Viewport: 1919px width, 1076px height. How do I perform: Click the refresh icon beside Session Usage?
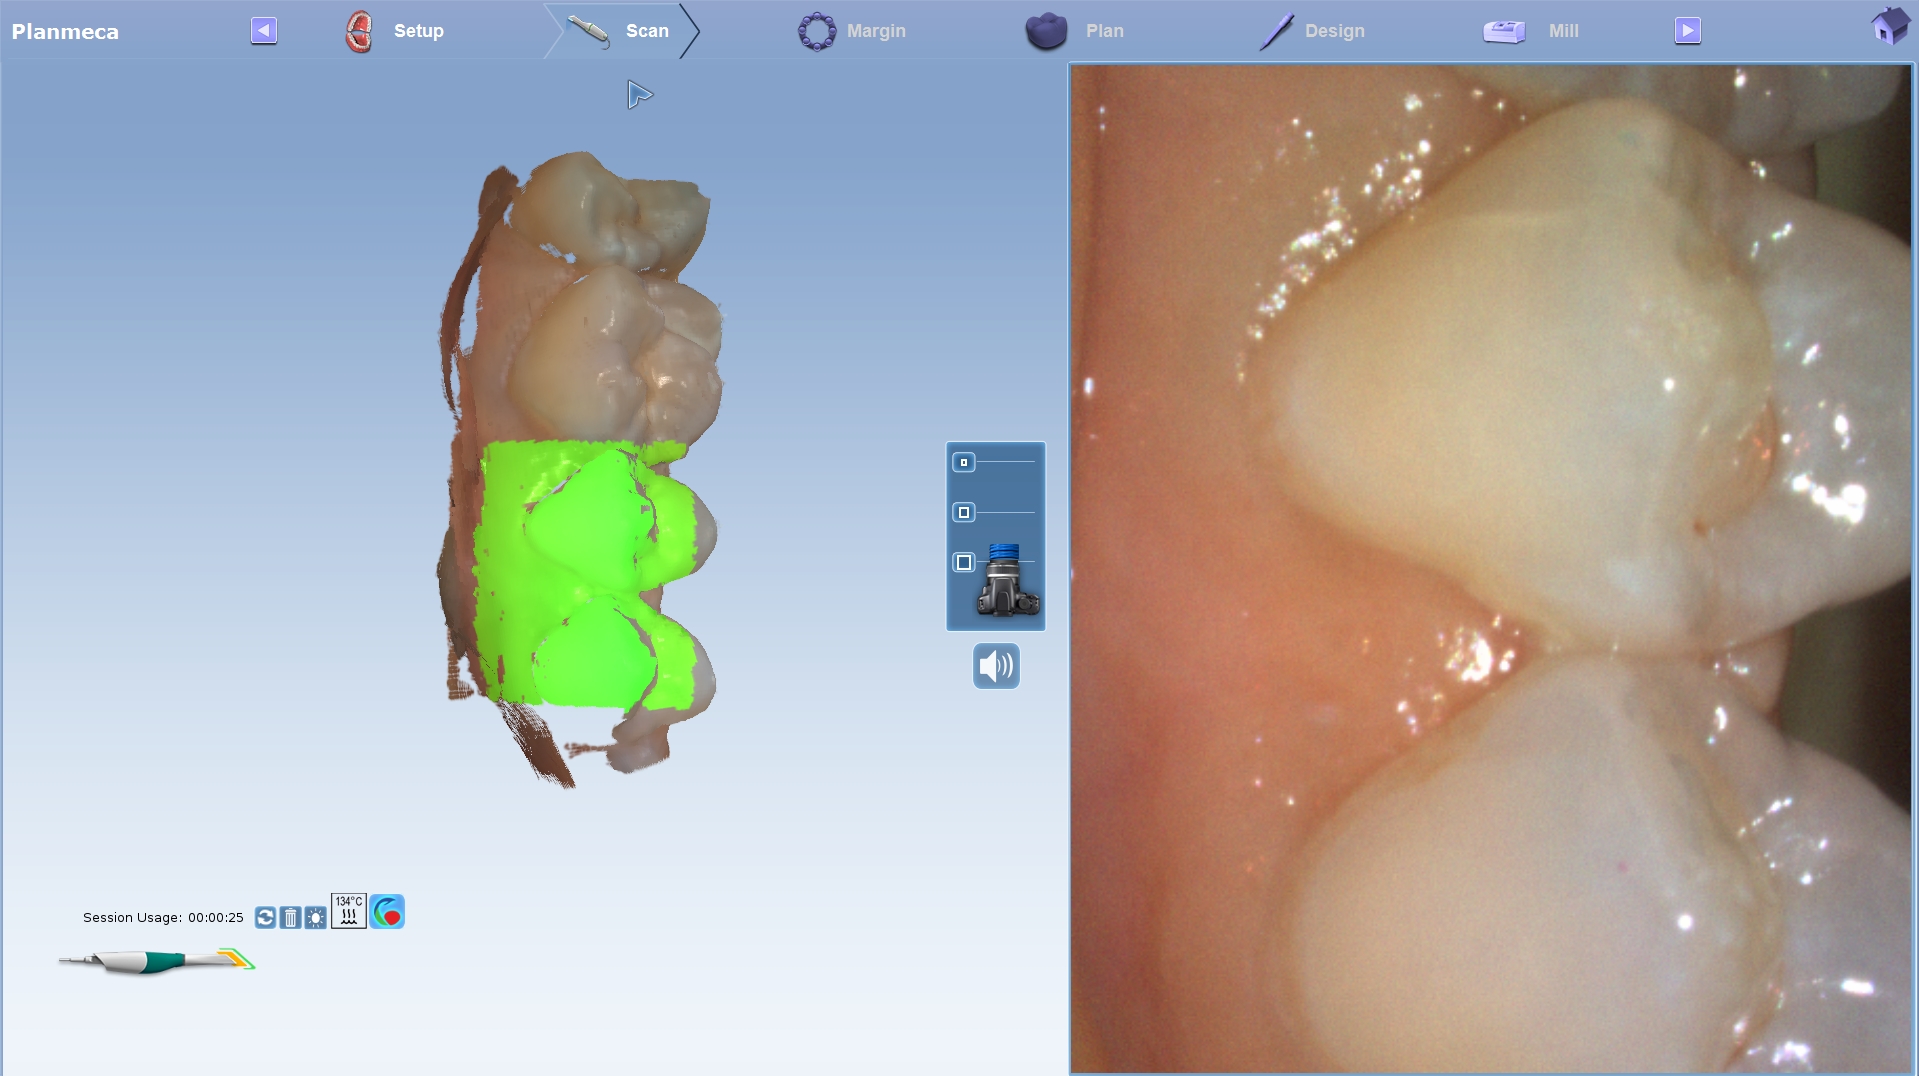[x=265, y=917]
